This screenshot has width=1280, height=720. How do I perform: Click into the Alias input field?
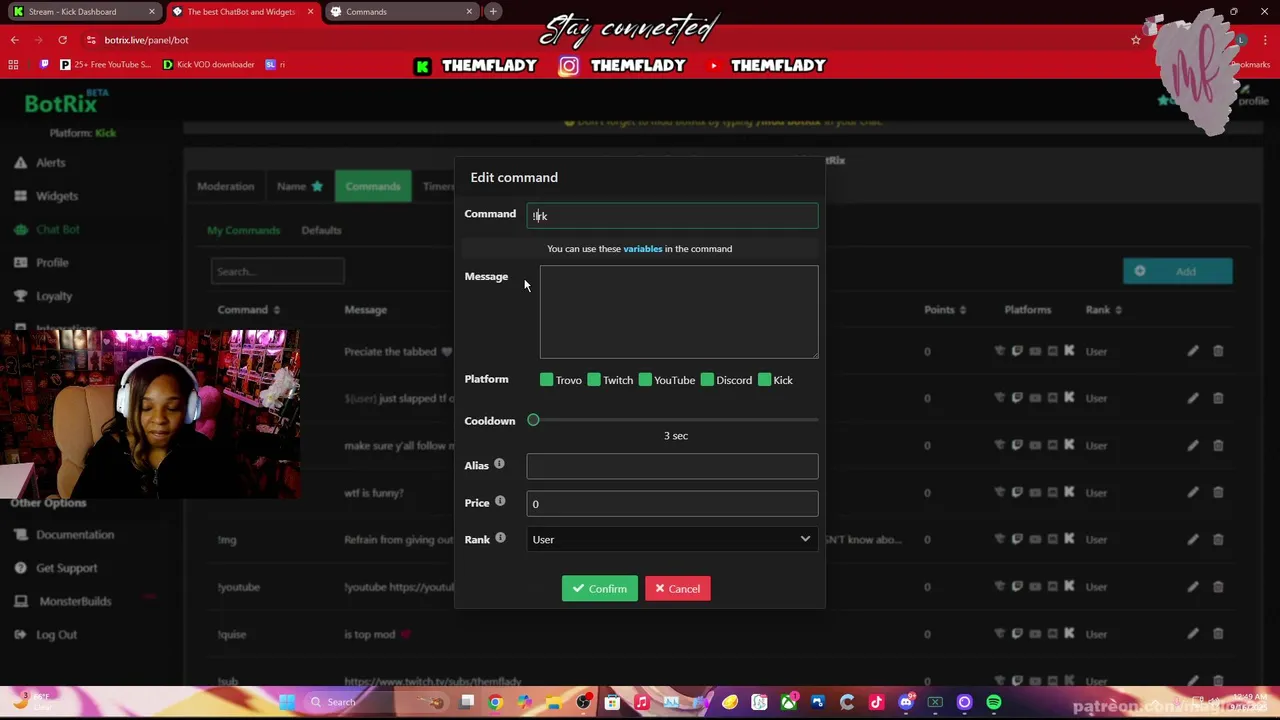pos(672,466)
